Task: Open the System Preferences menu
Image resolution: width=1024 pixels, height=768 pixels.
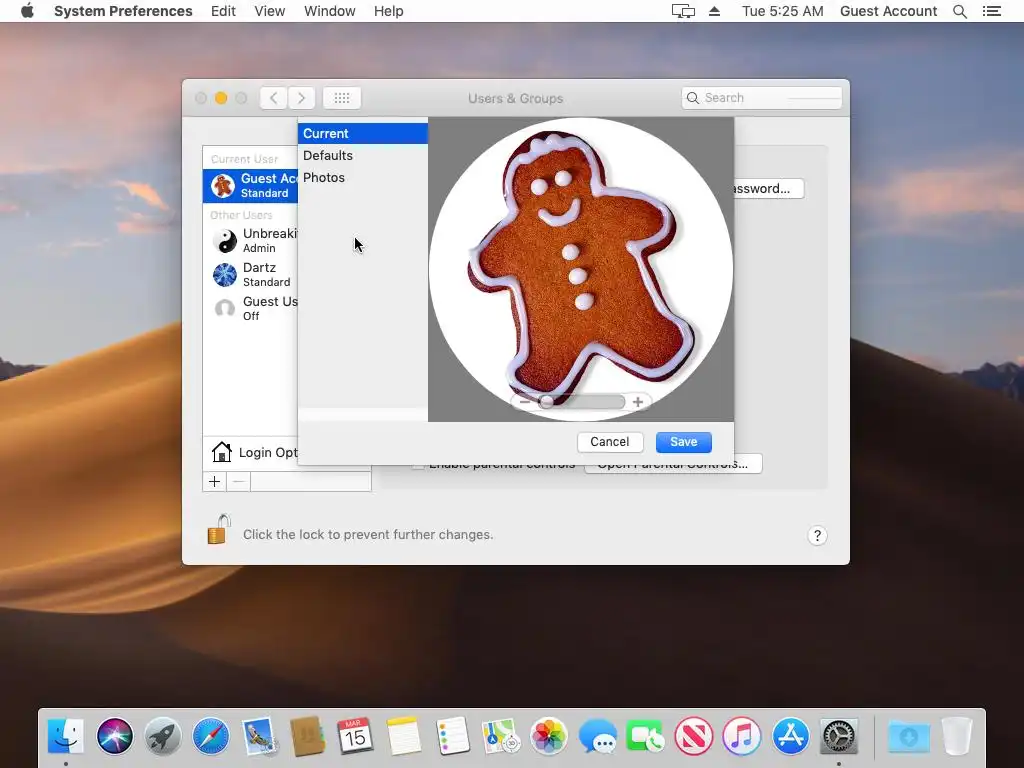Action: tap(123, 11)
